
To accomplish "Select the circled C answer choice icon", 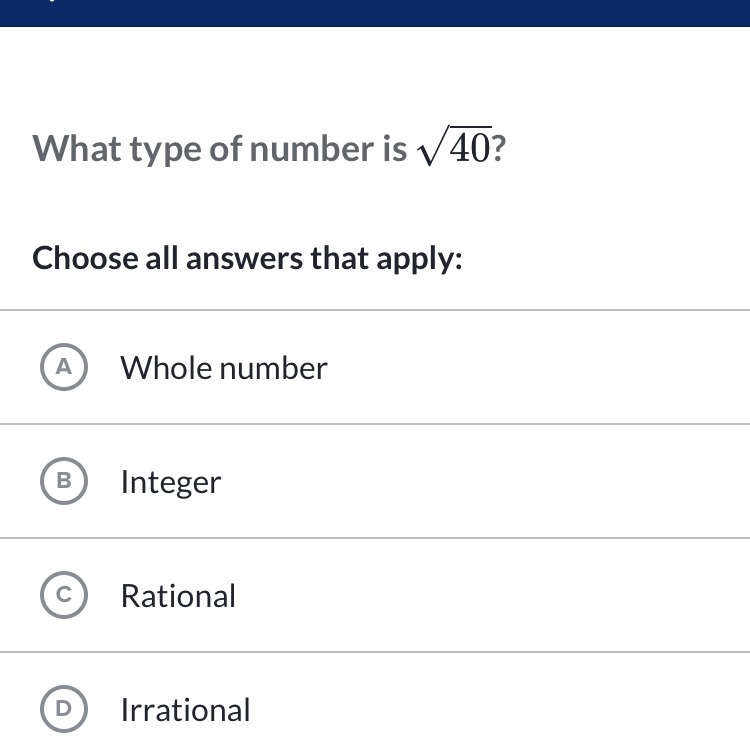I will (64, 595).
